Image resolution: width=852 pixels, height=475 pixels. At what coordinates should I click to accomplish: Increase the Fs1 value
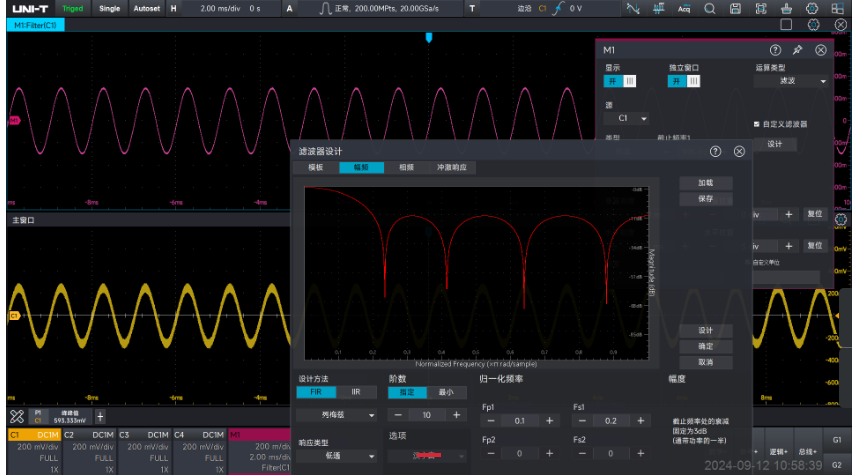pyautogui.click(x=641, y=421)
